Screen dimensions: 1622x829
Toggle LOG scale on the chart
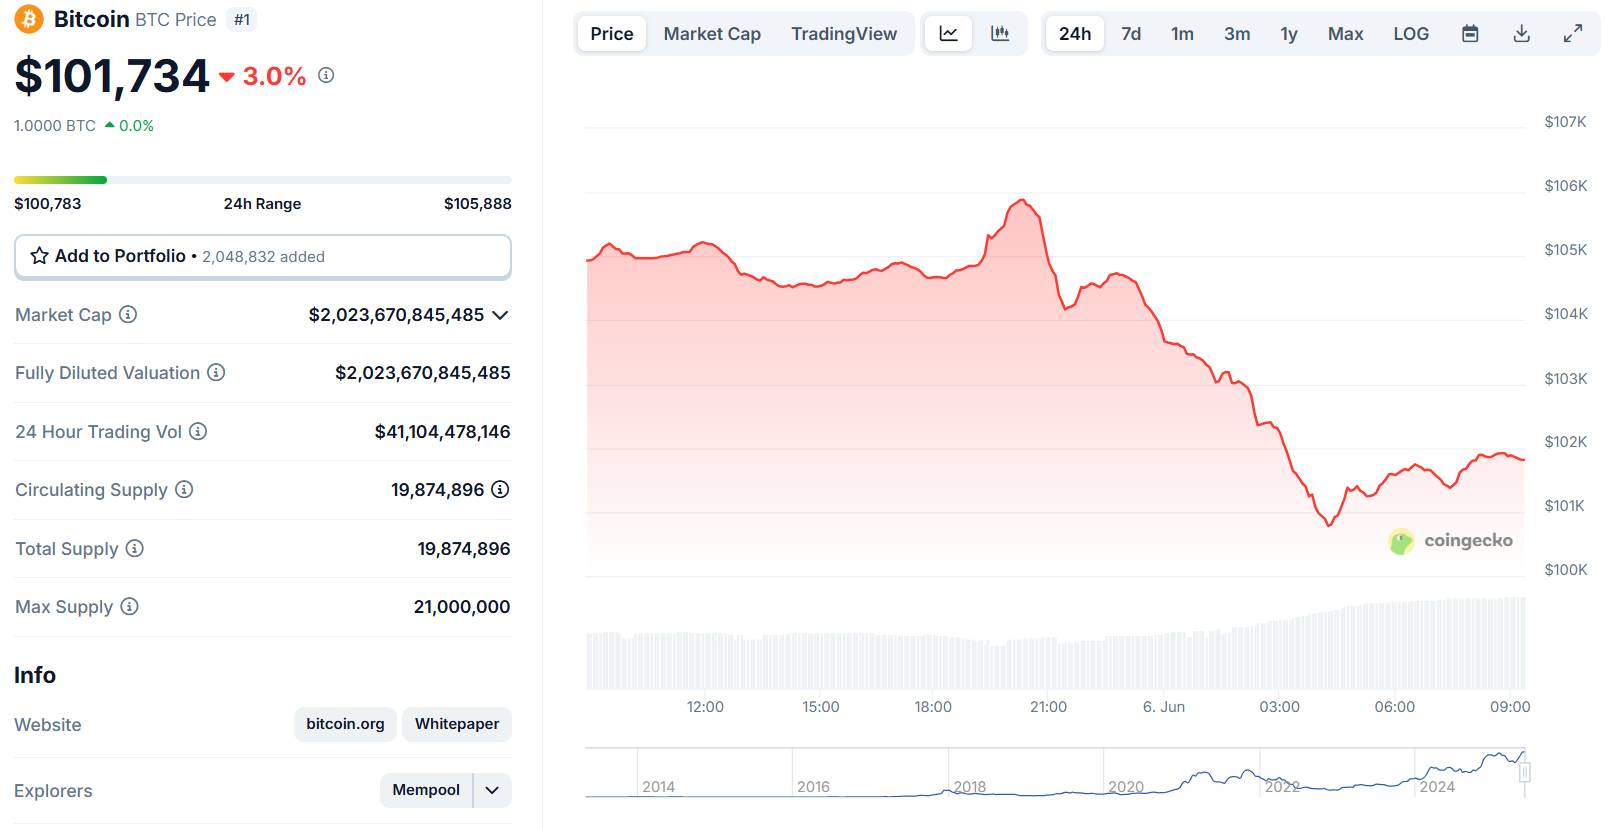(1411, 34)
